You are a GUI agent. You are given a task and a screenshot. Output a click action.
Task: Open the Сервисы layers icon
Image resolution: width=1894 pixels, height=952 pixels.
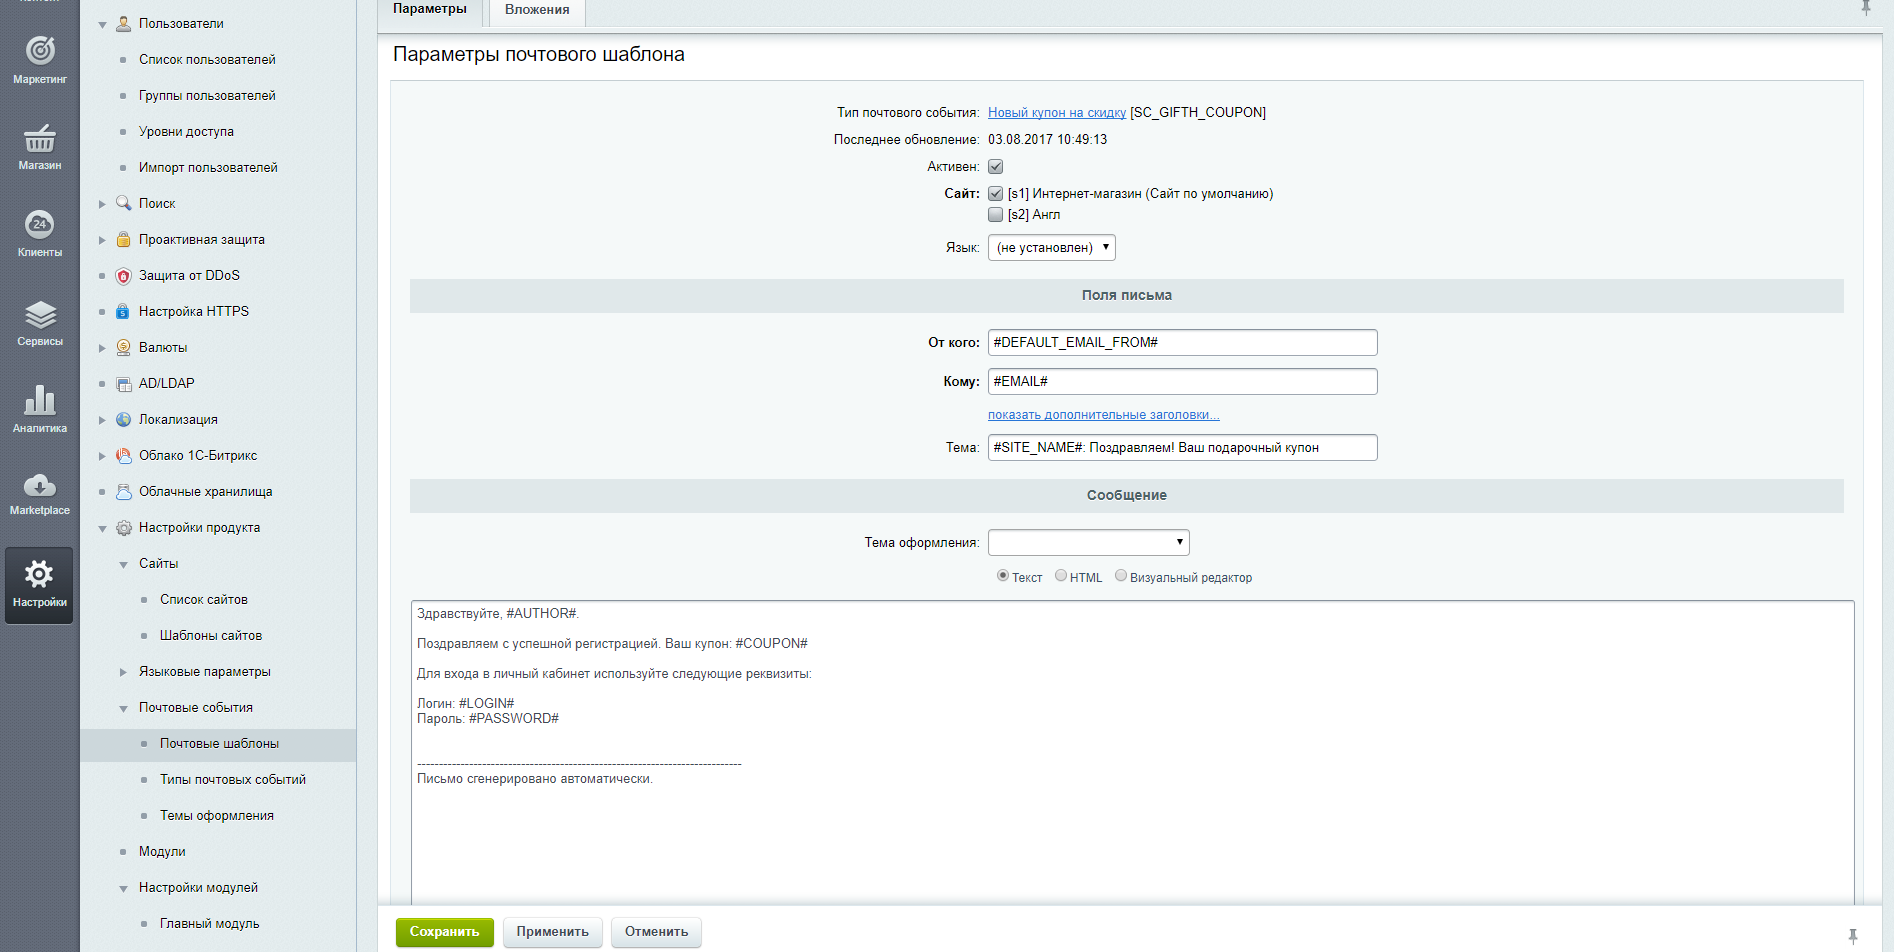coord(40,315)
